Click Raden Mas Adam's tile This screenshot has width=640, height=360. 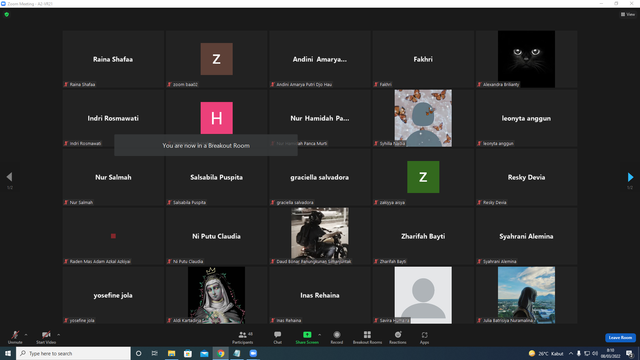(113, 236)
